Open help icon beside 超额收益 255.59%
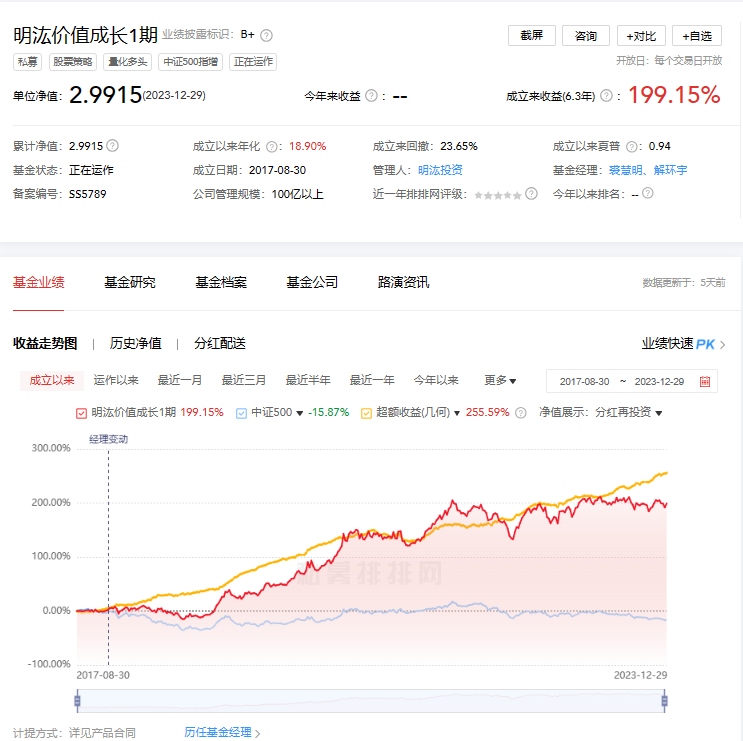Screen dimensions: 743x741 (x=521, y=413)
